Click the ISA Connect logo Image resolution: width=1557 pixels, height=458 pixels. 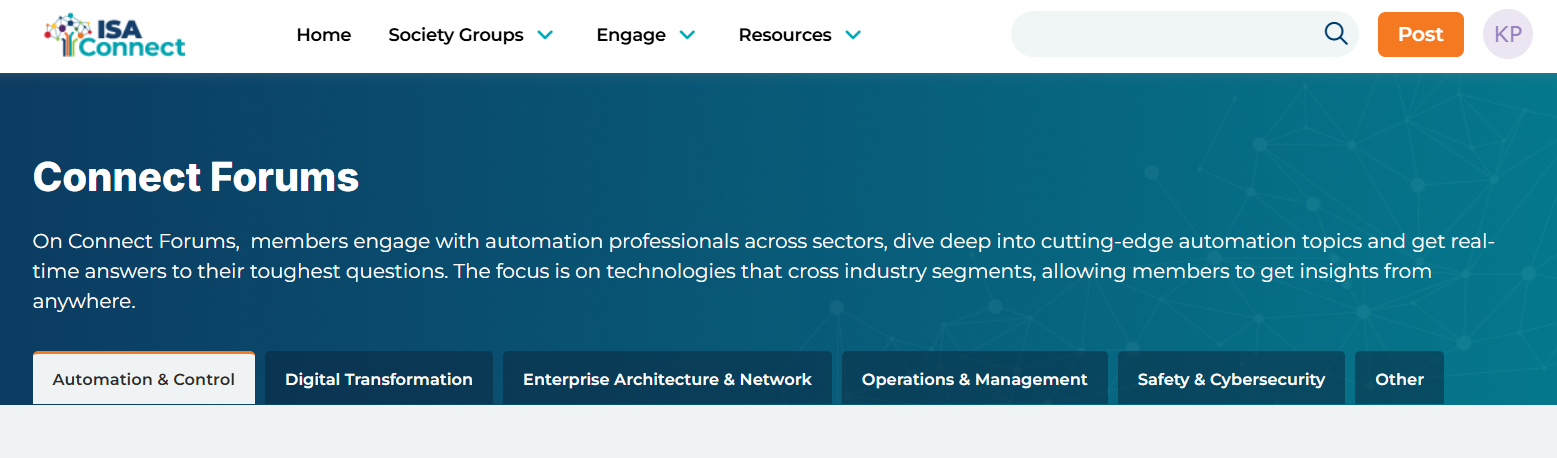tap(115, 36)
